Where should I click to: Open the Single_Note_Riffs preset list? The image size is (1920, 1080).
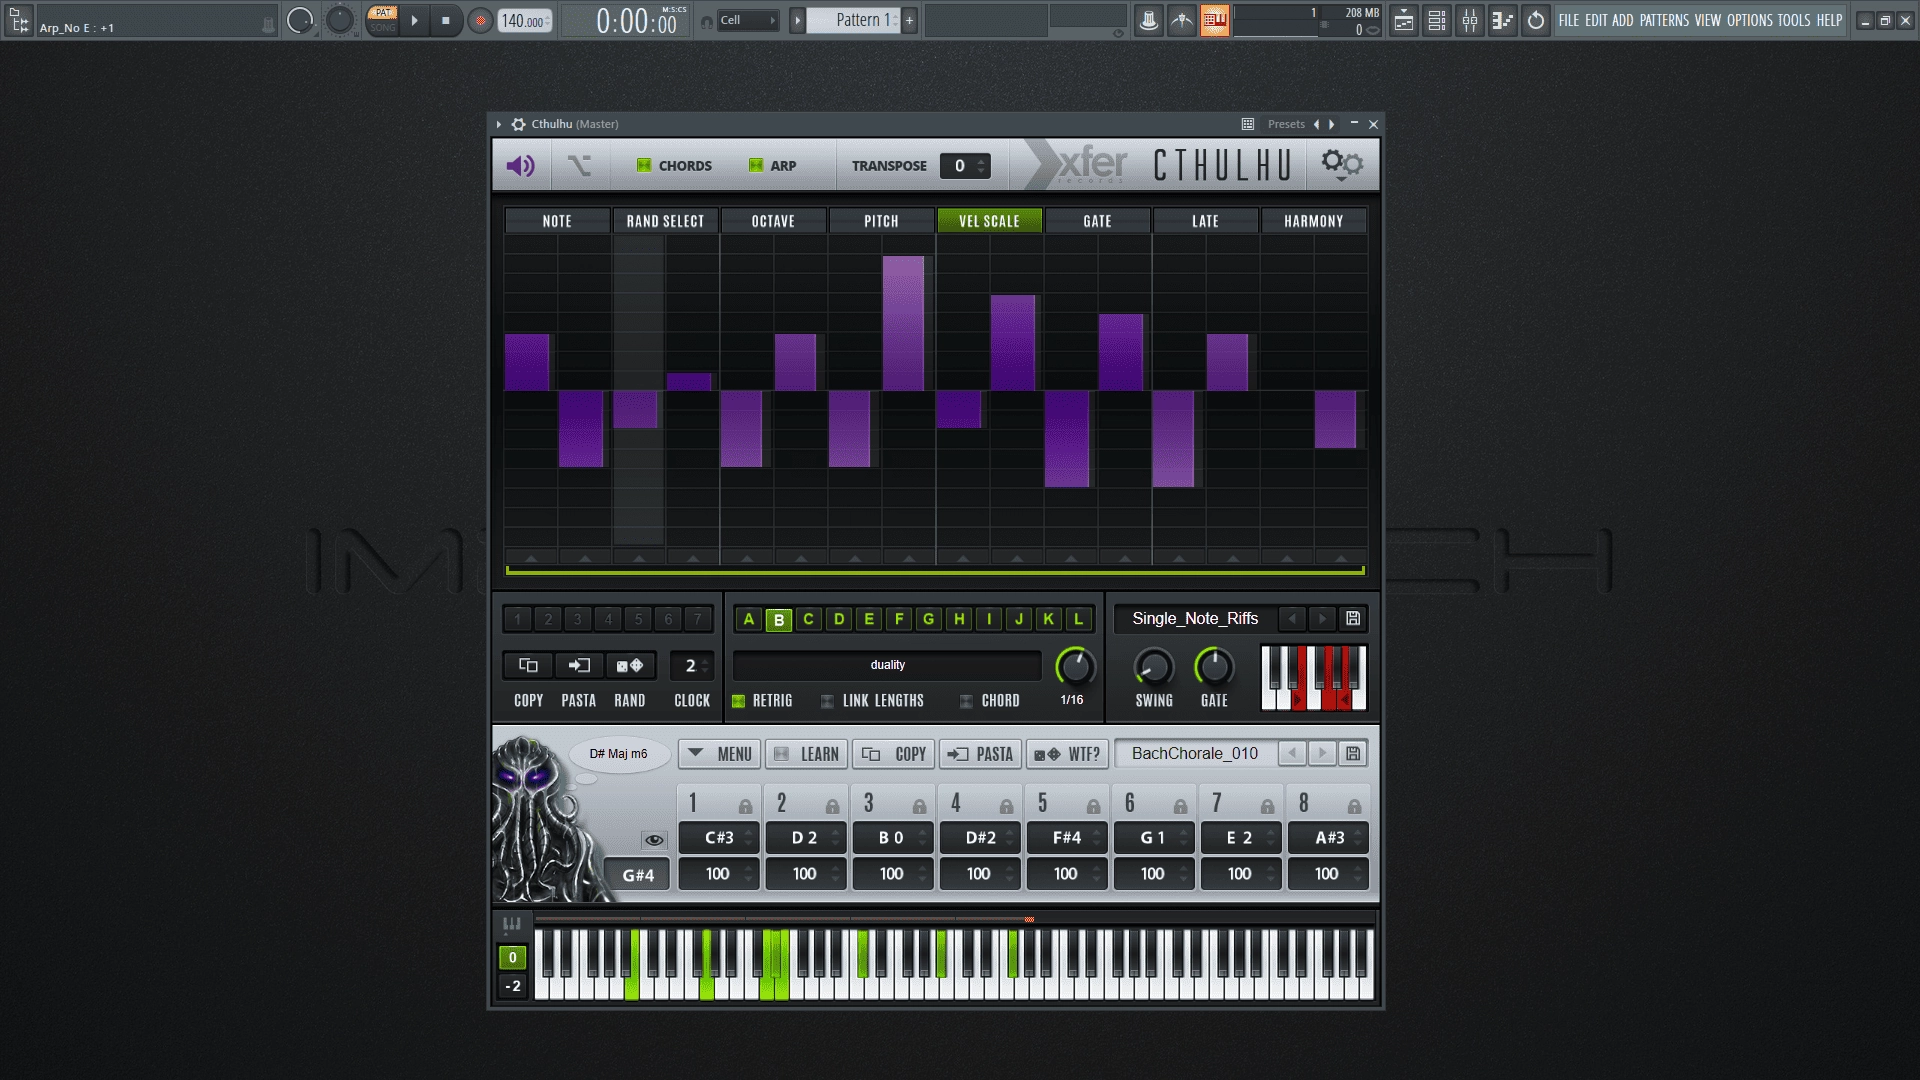click(x=1195, y=619)
